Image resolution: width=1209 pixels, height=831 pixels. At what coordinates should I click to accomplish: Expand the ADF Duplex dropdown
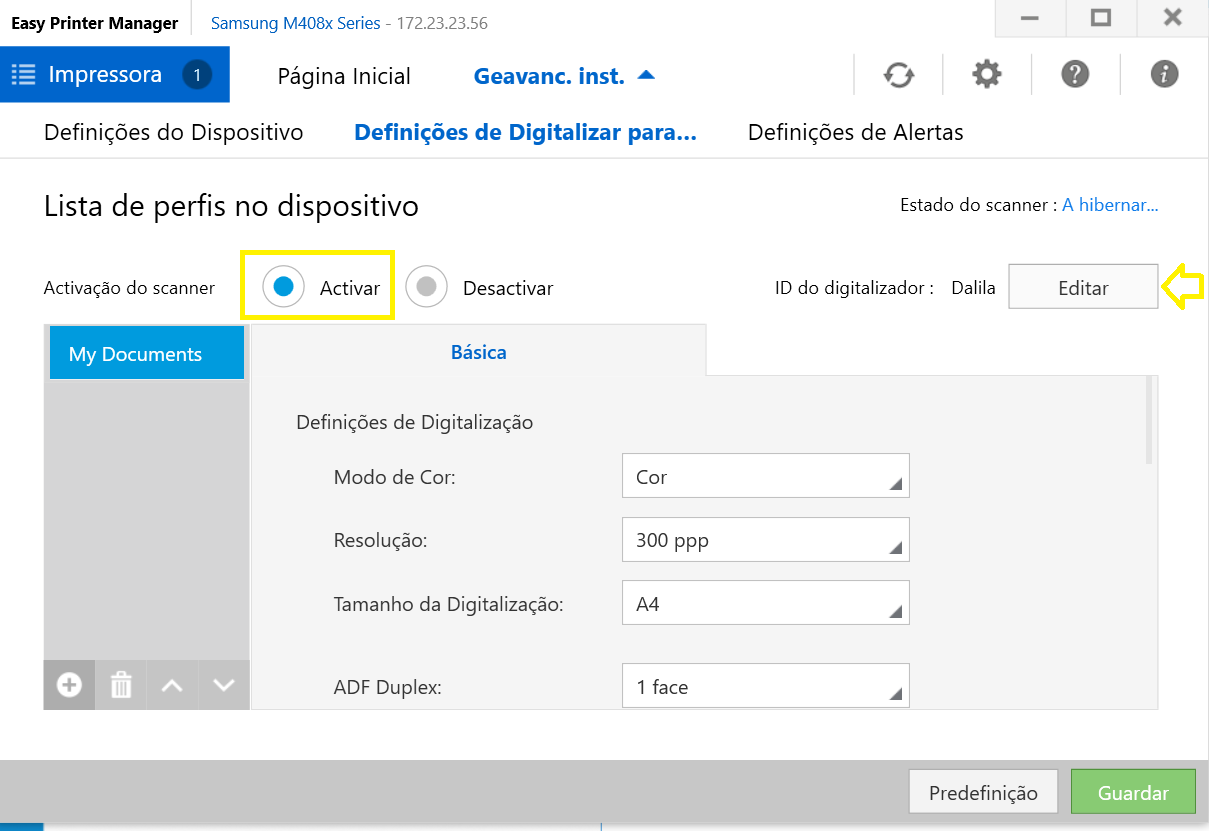coord(765,686)
